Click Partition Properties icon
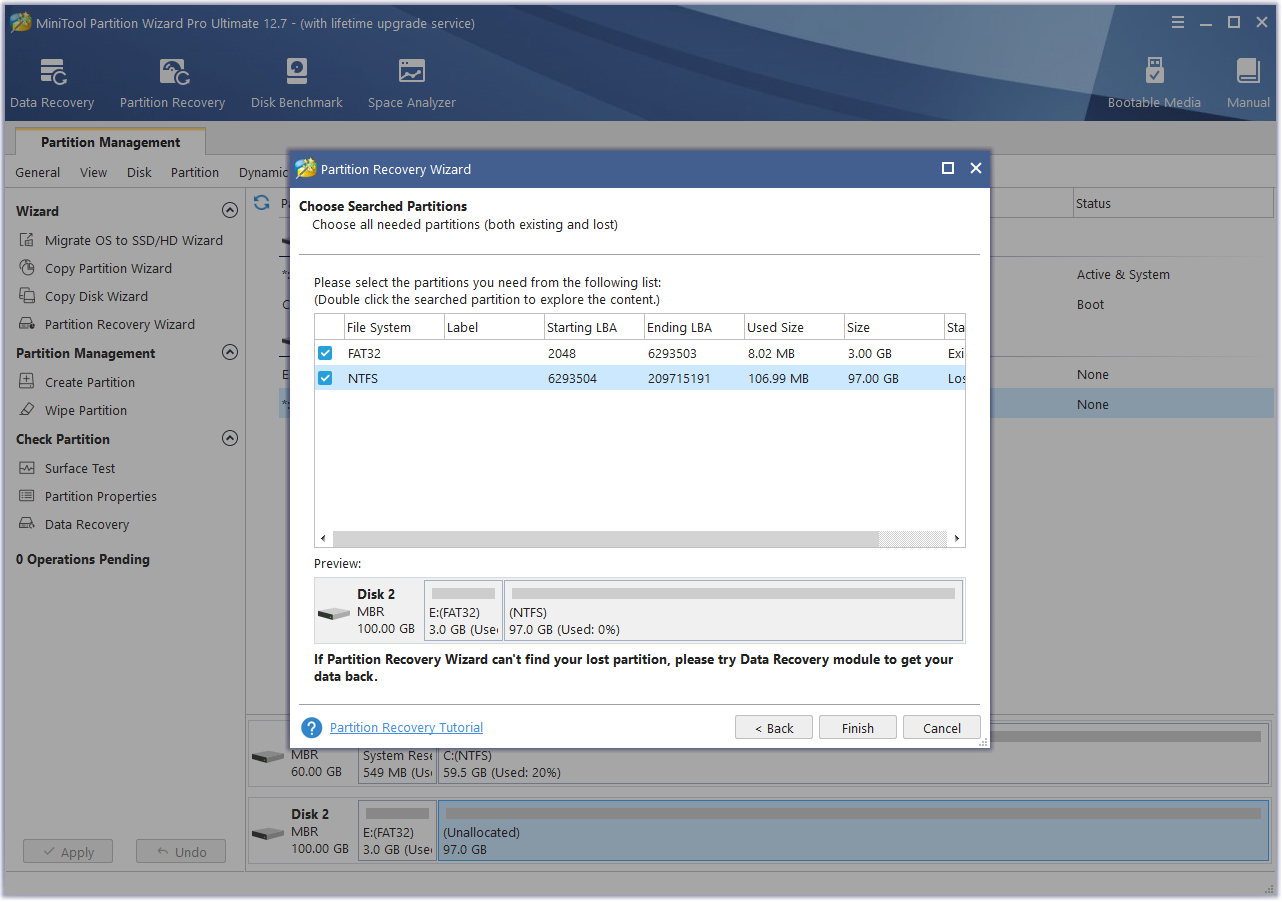 pos(26,496)
